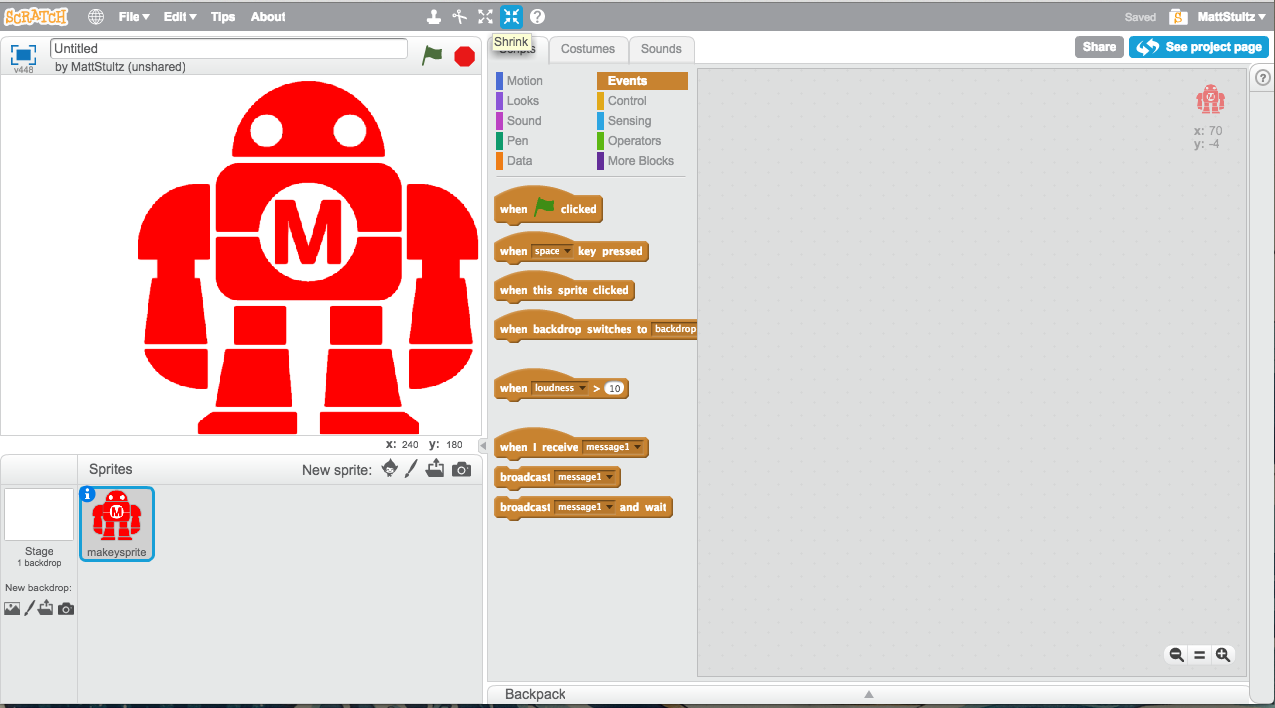Toggle full screen stage mode
This screenshot has height=708, width=1275.
(24, 55)
